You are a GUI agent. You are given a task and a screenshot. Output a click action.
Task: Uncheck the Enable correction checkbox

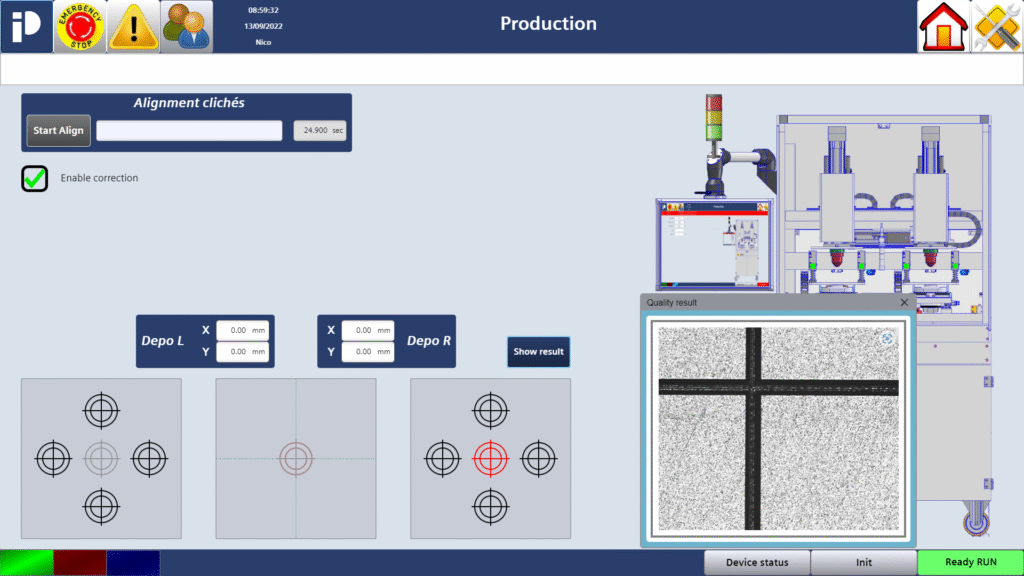[x=33, y=178]
